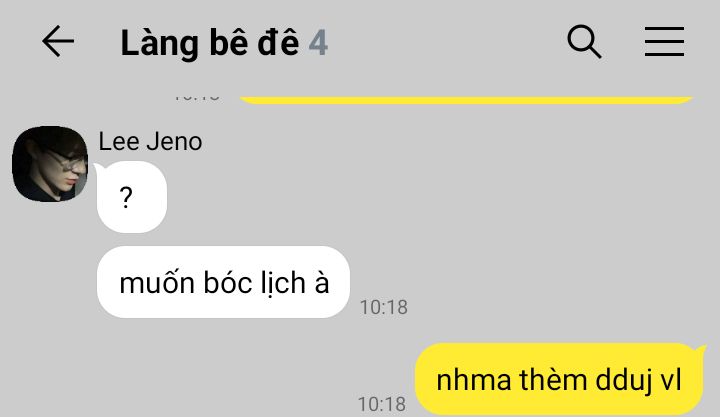Click the word "lịch" in the white message
Viewport: 720px width, 417px height.
[283, 283]
